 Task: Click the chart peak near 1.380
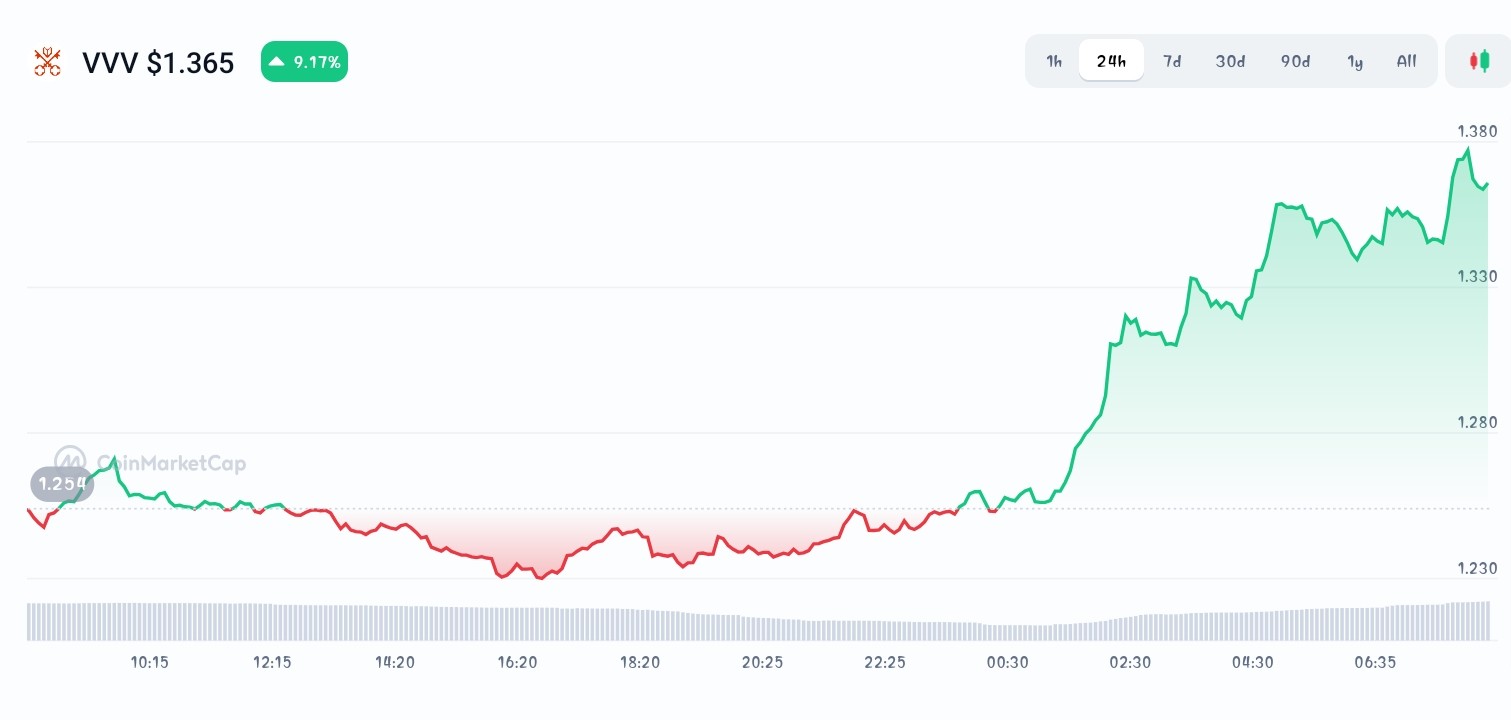coord(1468,149)
